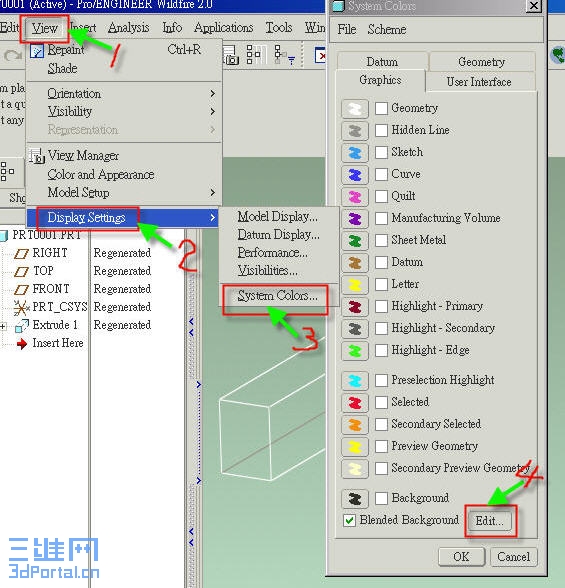
Task: Click Preview Geometry color swatch
Action: point(355,447)
